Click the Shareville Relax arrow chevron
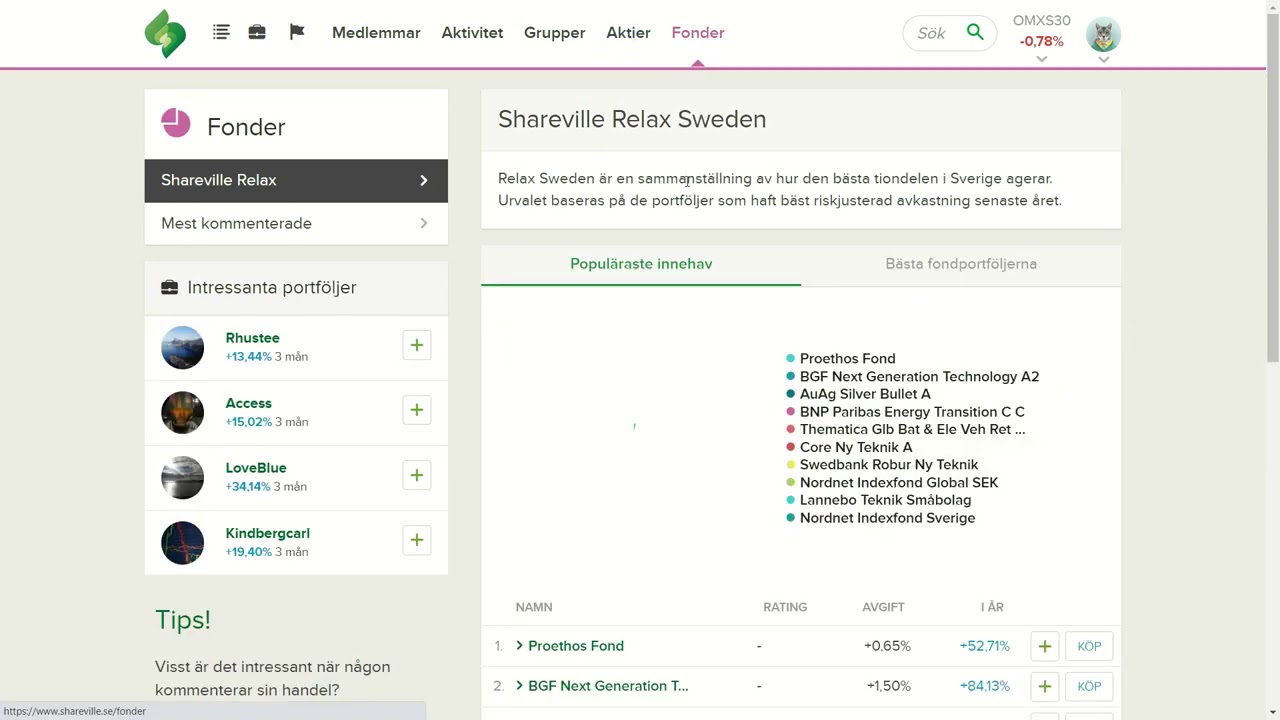The height and width of the screenshot is (720, 1280). pos(424,180)
